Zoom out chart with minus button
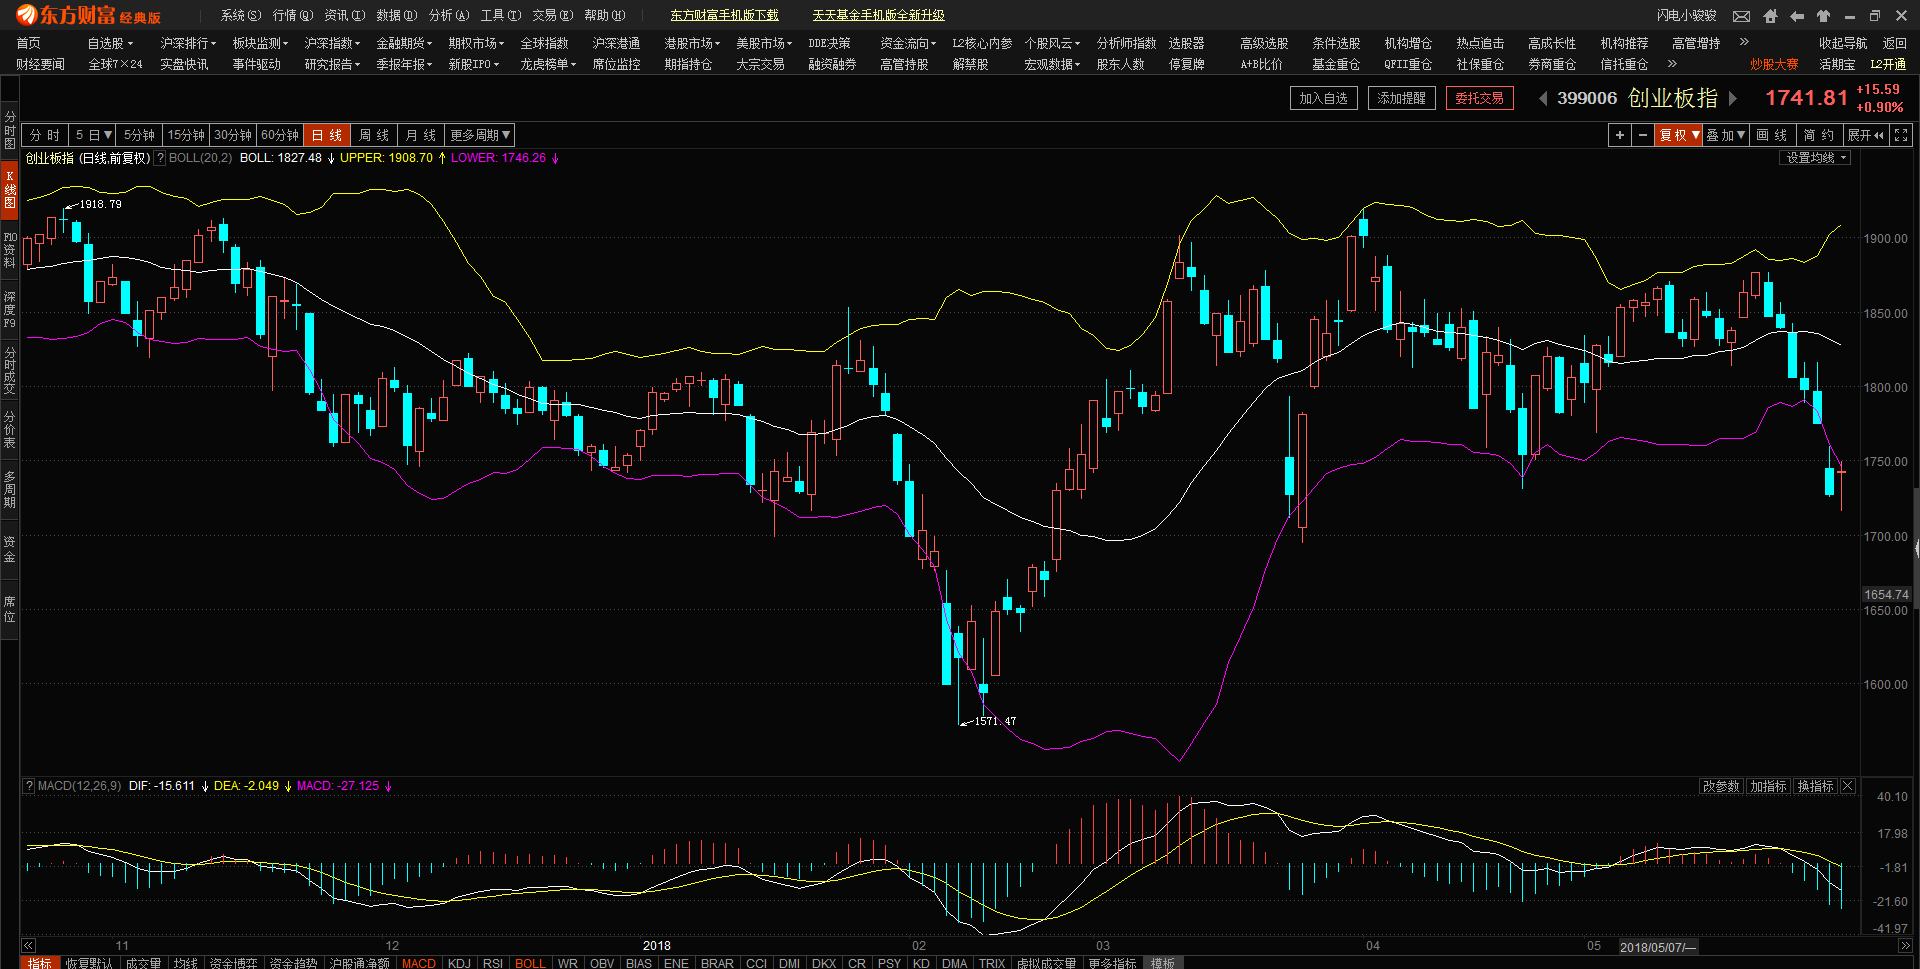1920x969 pixels. pos(1642,135)
